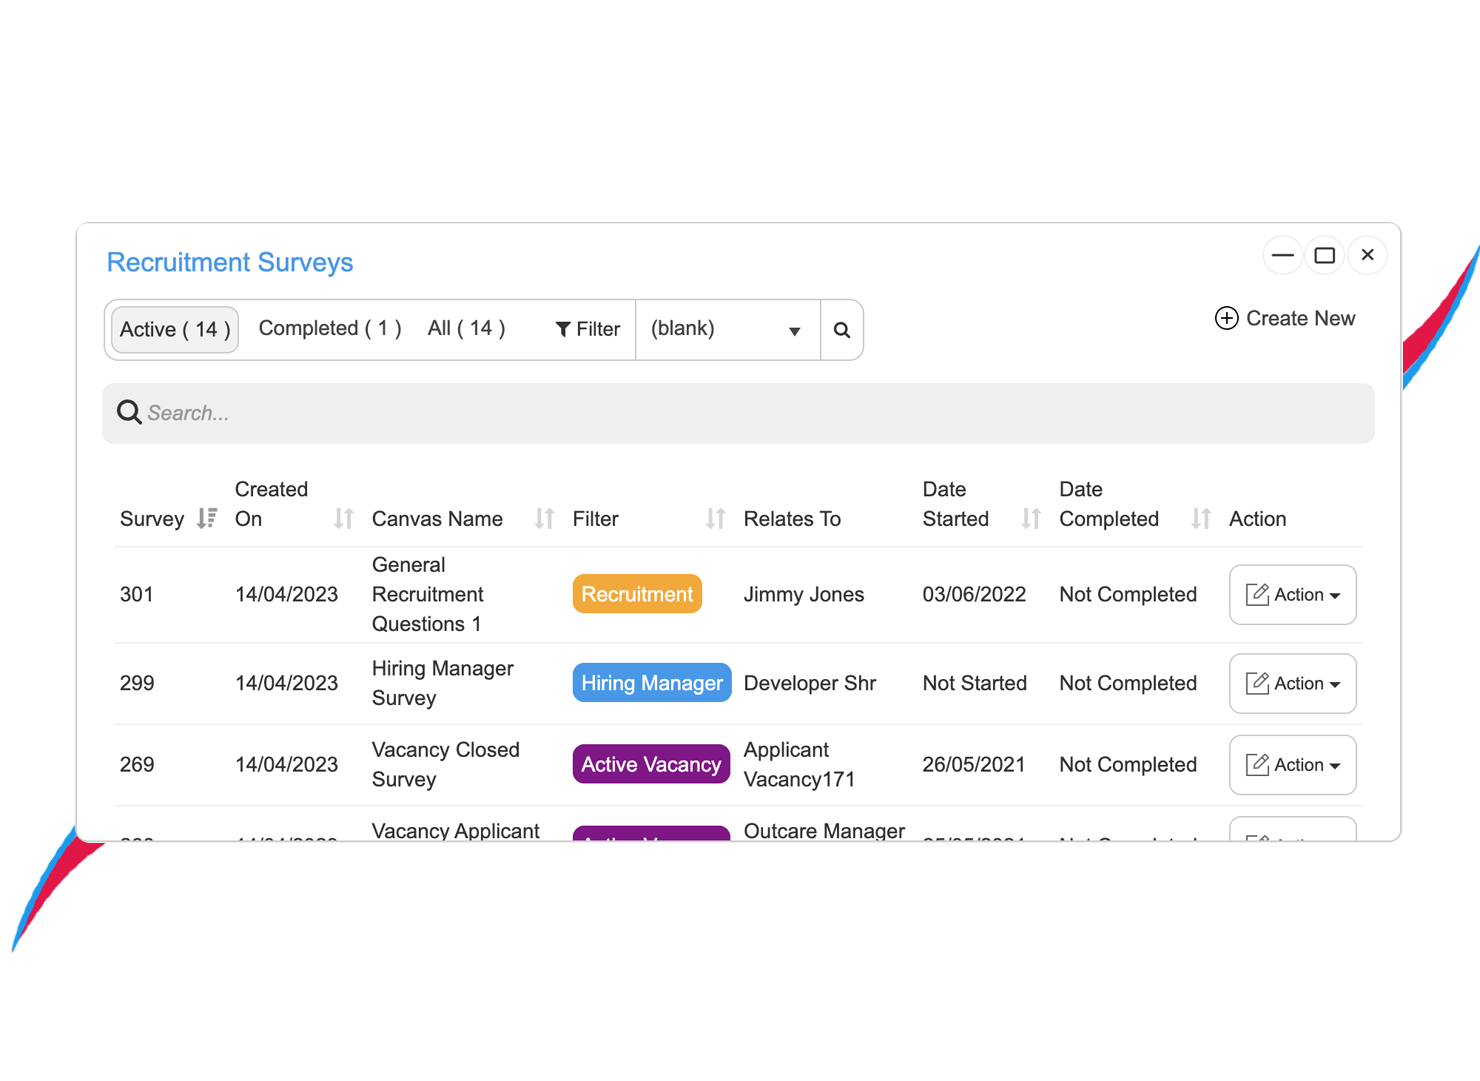Click the sort icon on the Survey column
1480x1081 pixels.
pos(207,518)
